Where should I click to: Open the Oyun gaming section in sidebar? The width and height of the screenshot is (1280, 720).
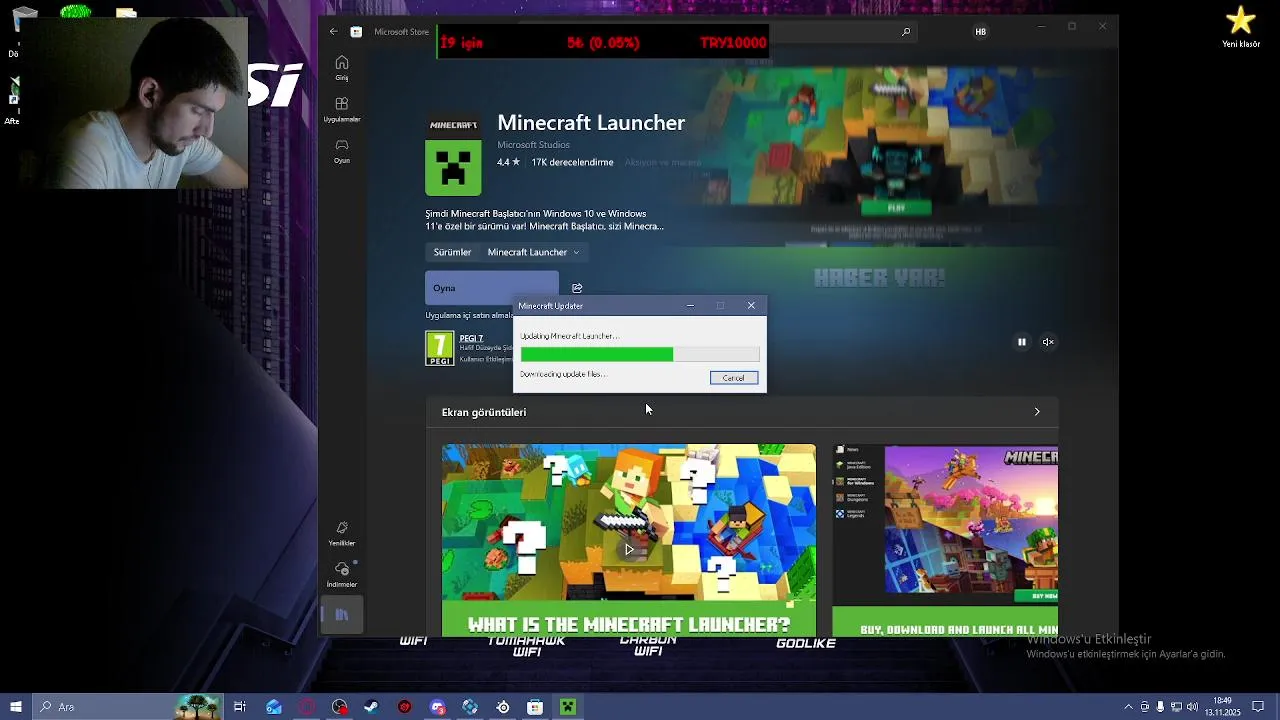tap(342, 151)
